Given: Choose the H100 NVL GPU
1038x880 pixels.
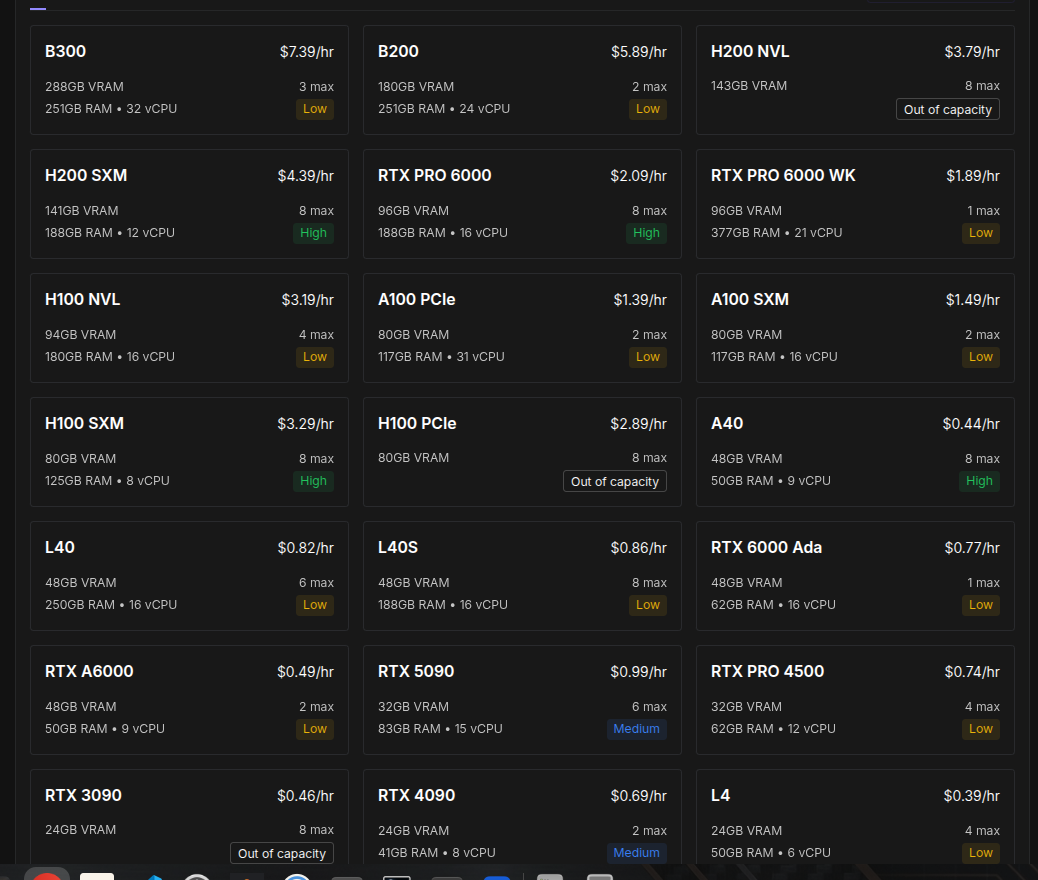Looking at the screenshot, I should pos(189,328).
